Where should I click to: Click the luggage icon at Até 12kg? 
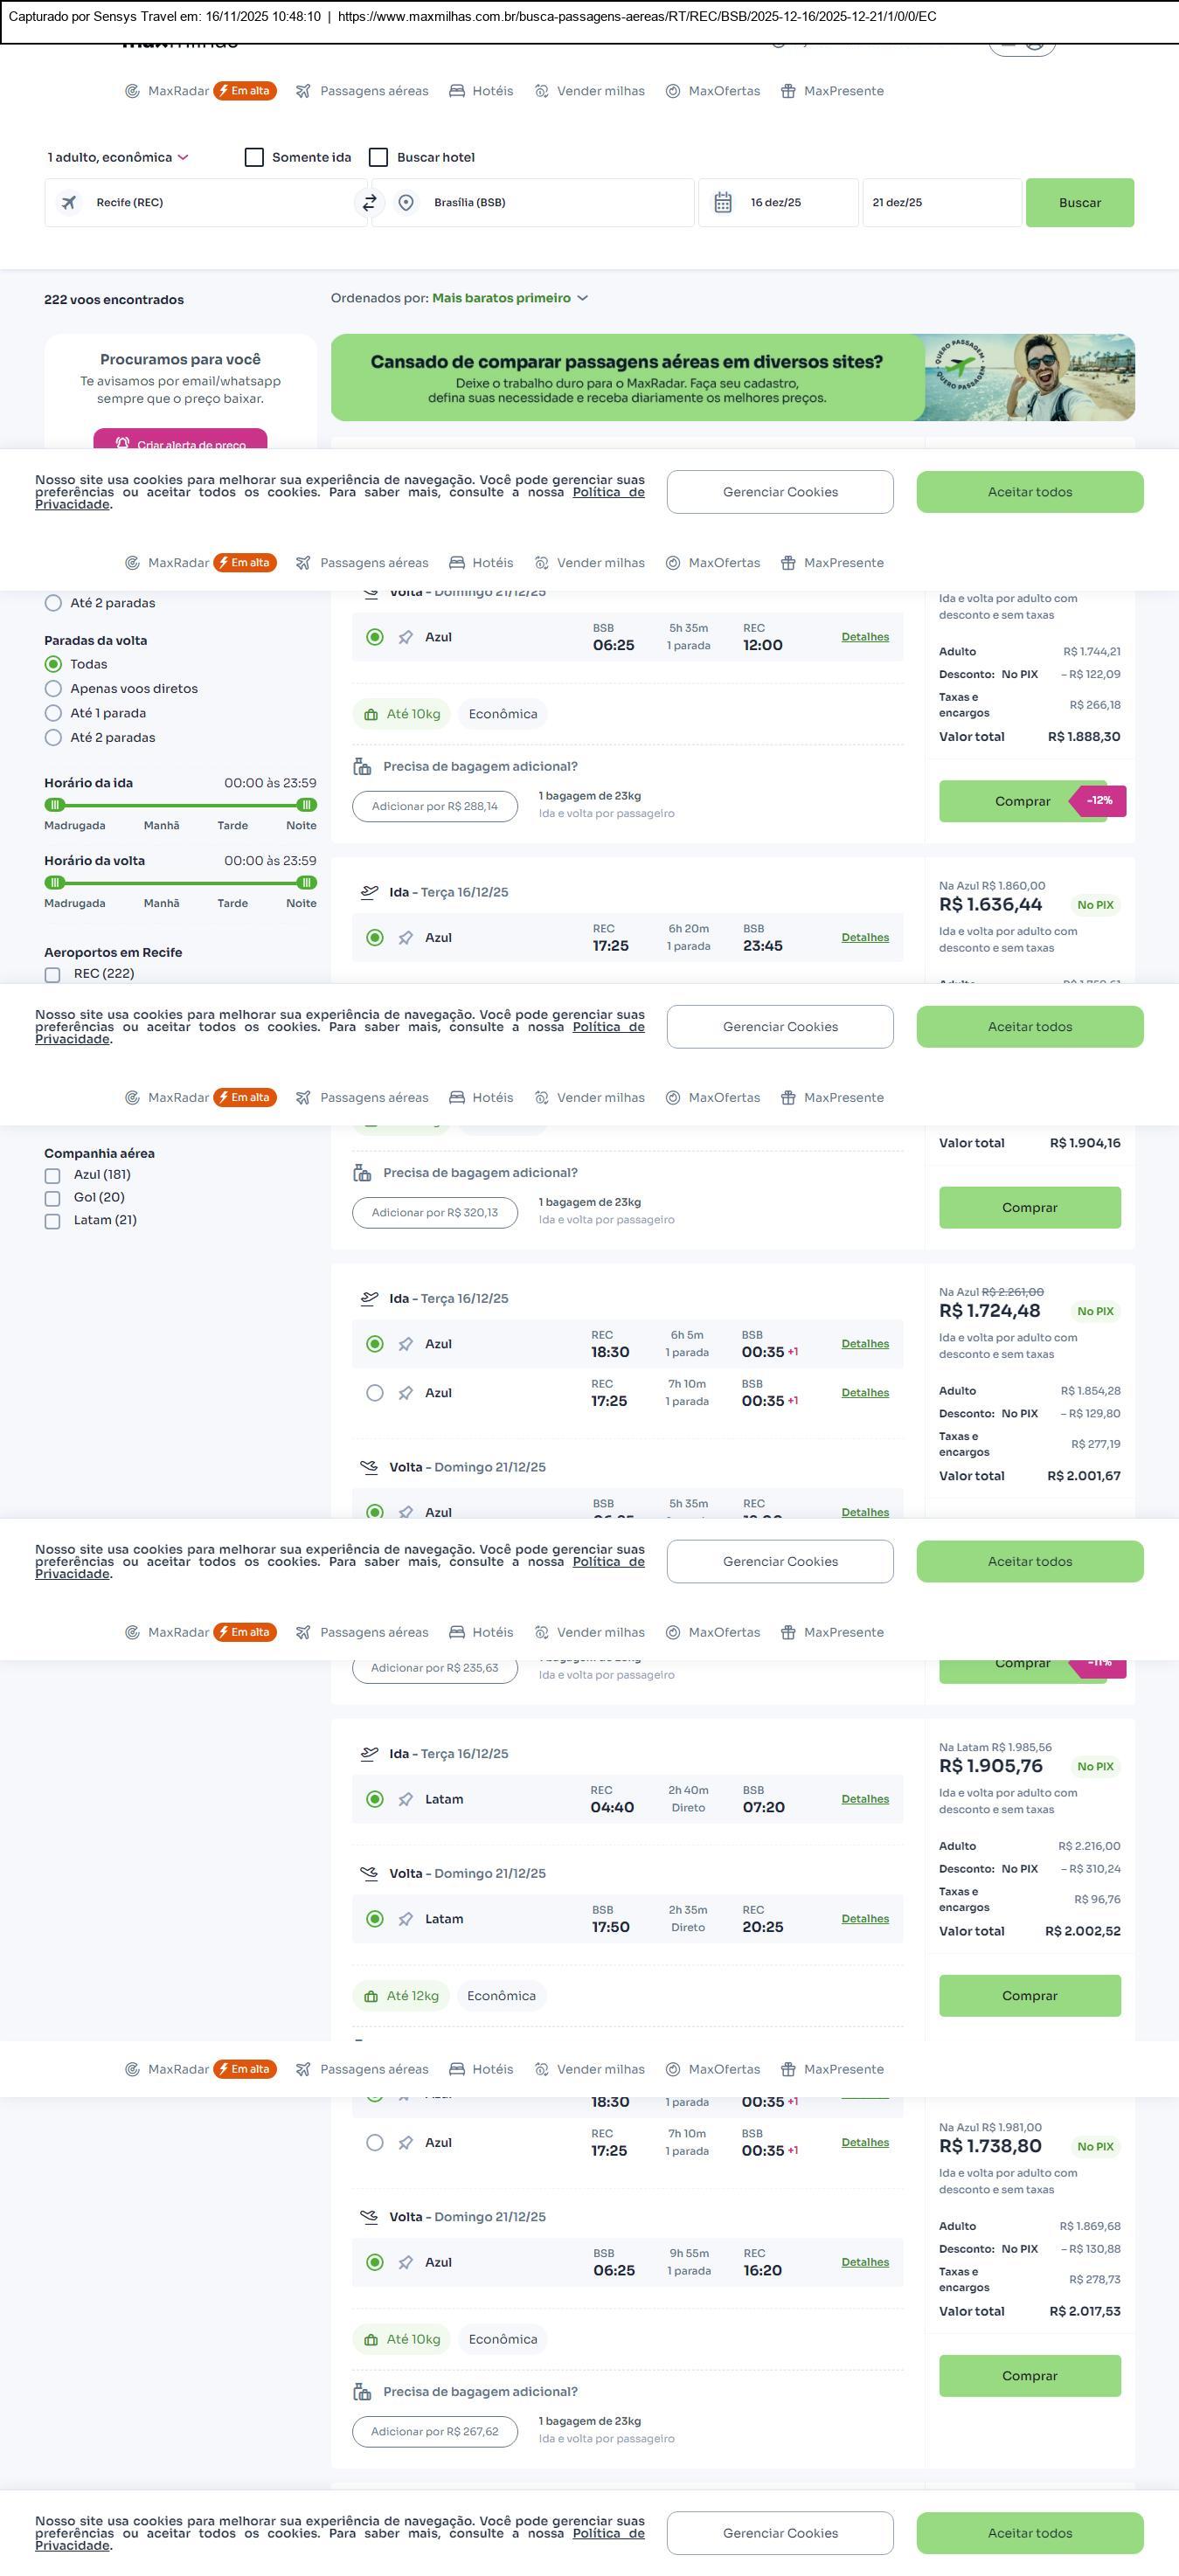(x=371, y=1996)
